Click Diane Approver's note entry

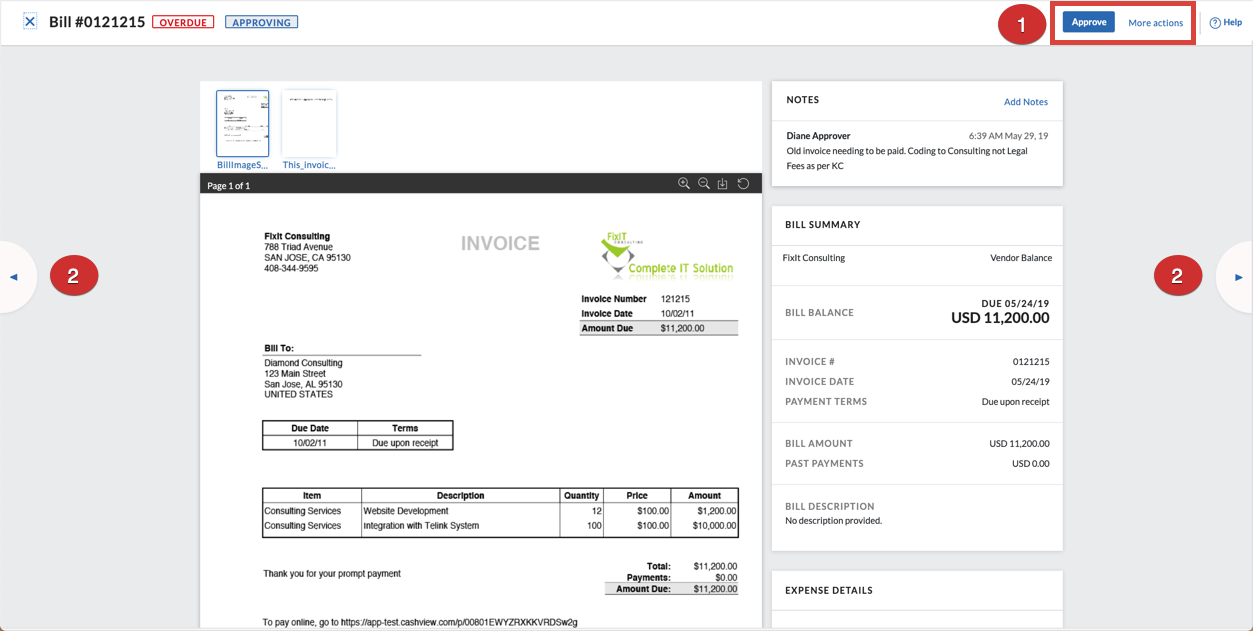tap(917, 150)
